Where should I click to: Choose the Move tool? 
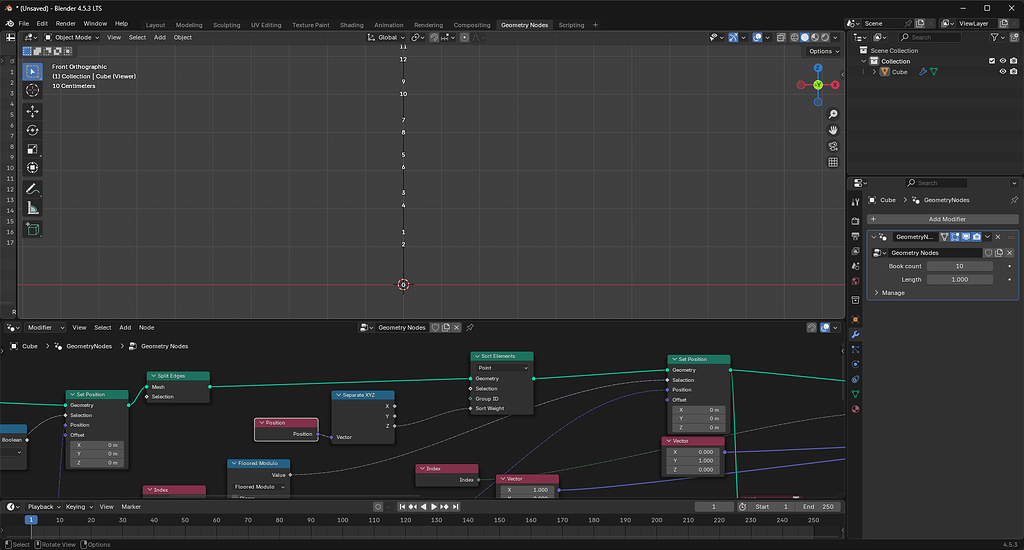click(x=32, y=112)
